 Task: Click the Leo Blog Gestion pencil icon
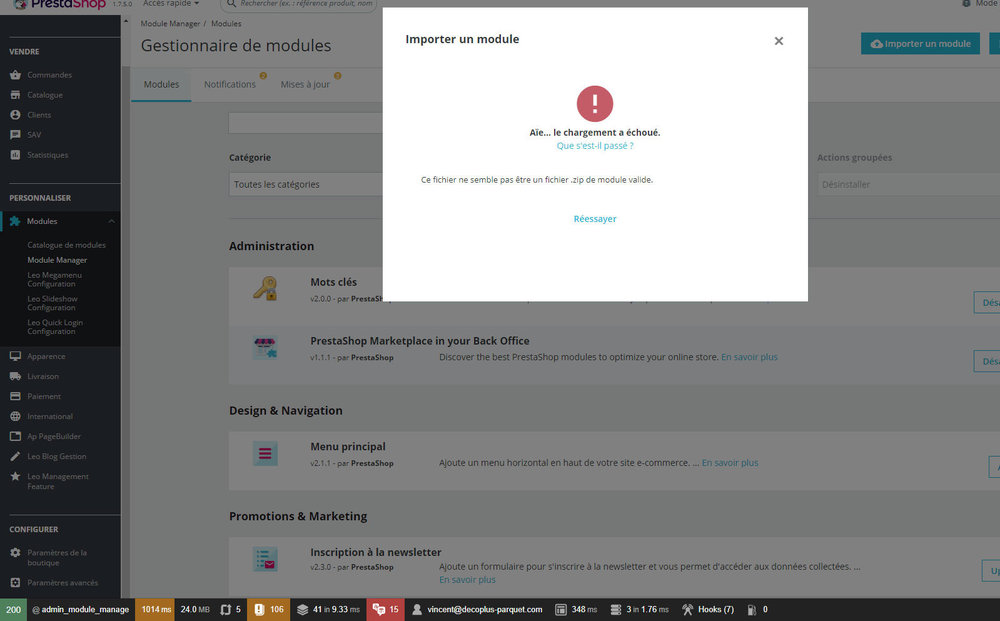(15, 456)
